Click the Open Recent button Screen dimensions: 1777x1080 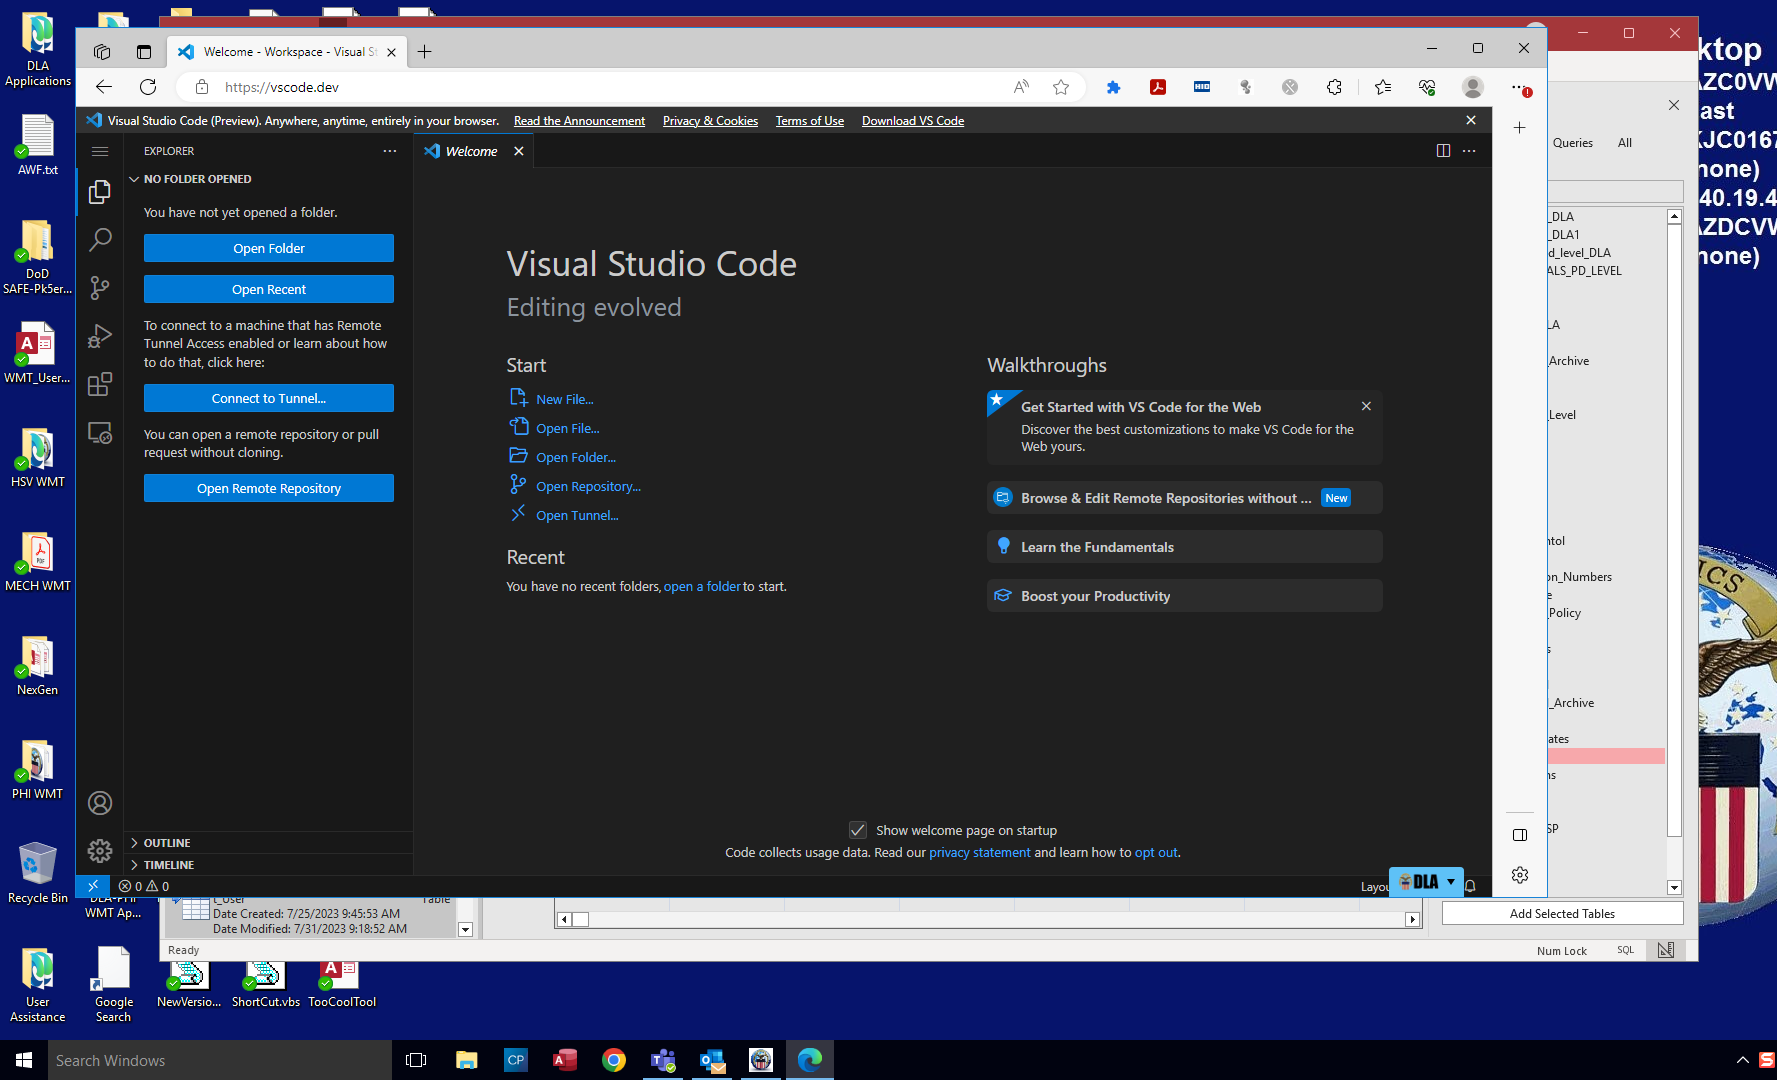269,289
